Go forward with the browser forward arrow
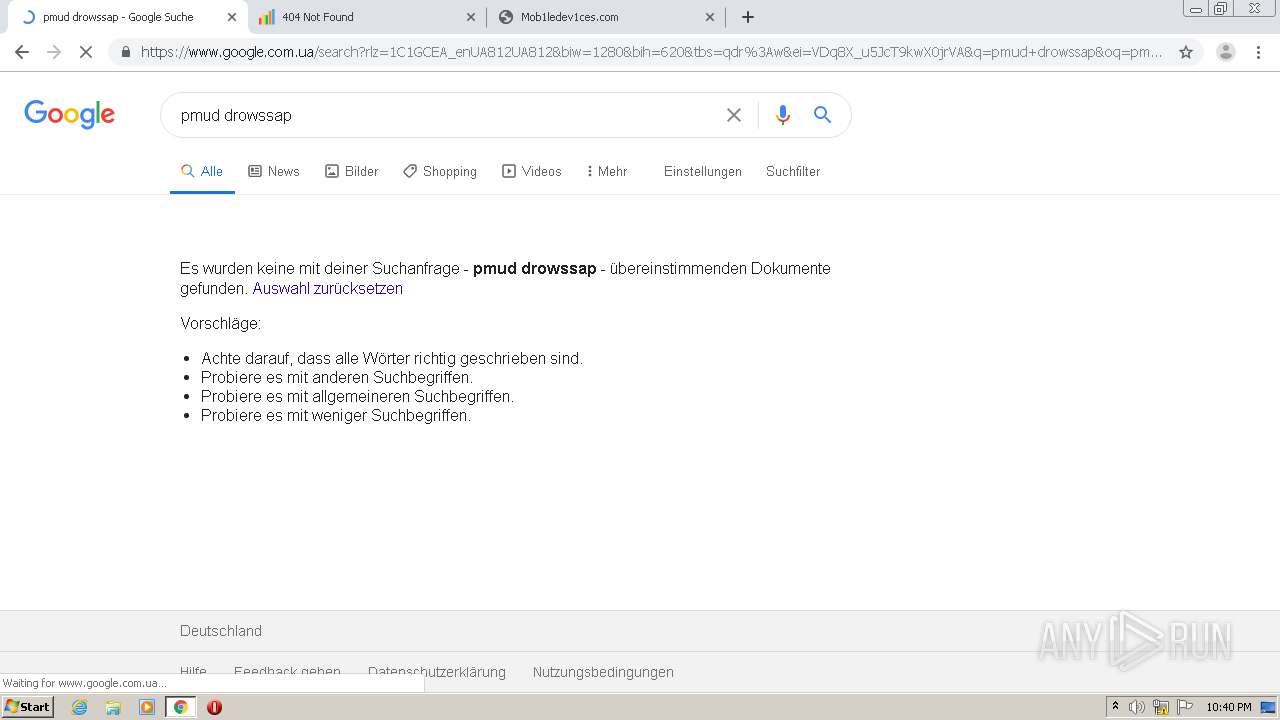Viewport: 1280px width, 720px height. click(54, 52)
